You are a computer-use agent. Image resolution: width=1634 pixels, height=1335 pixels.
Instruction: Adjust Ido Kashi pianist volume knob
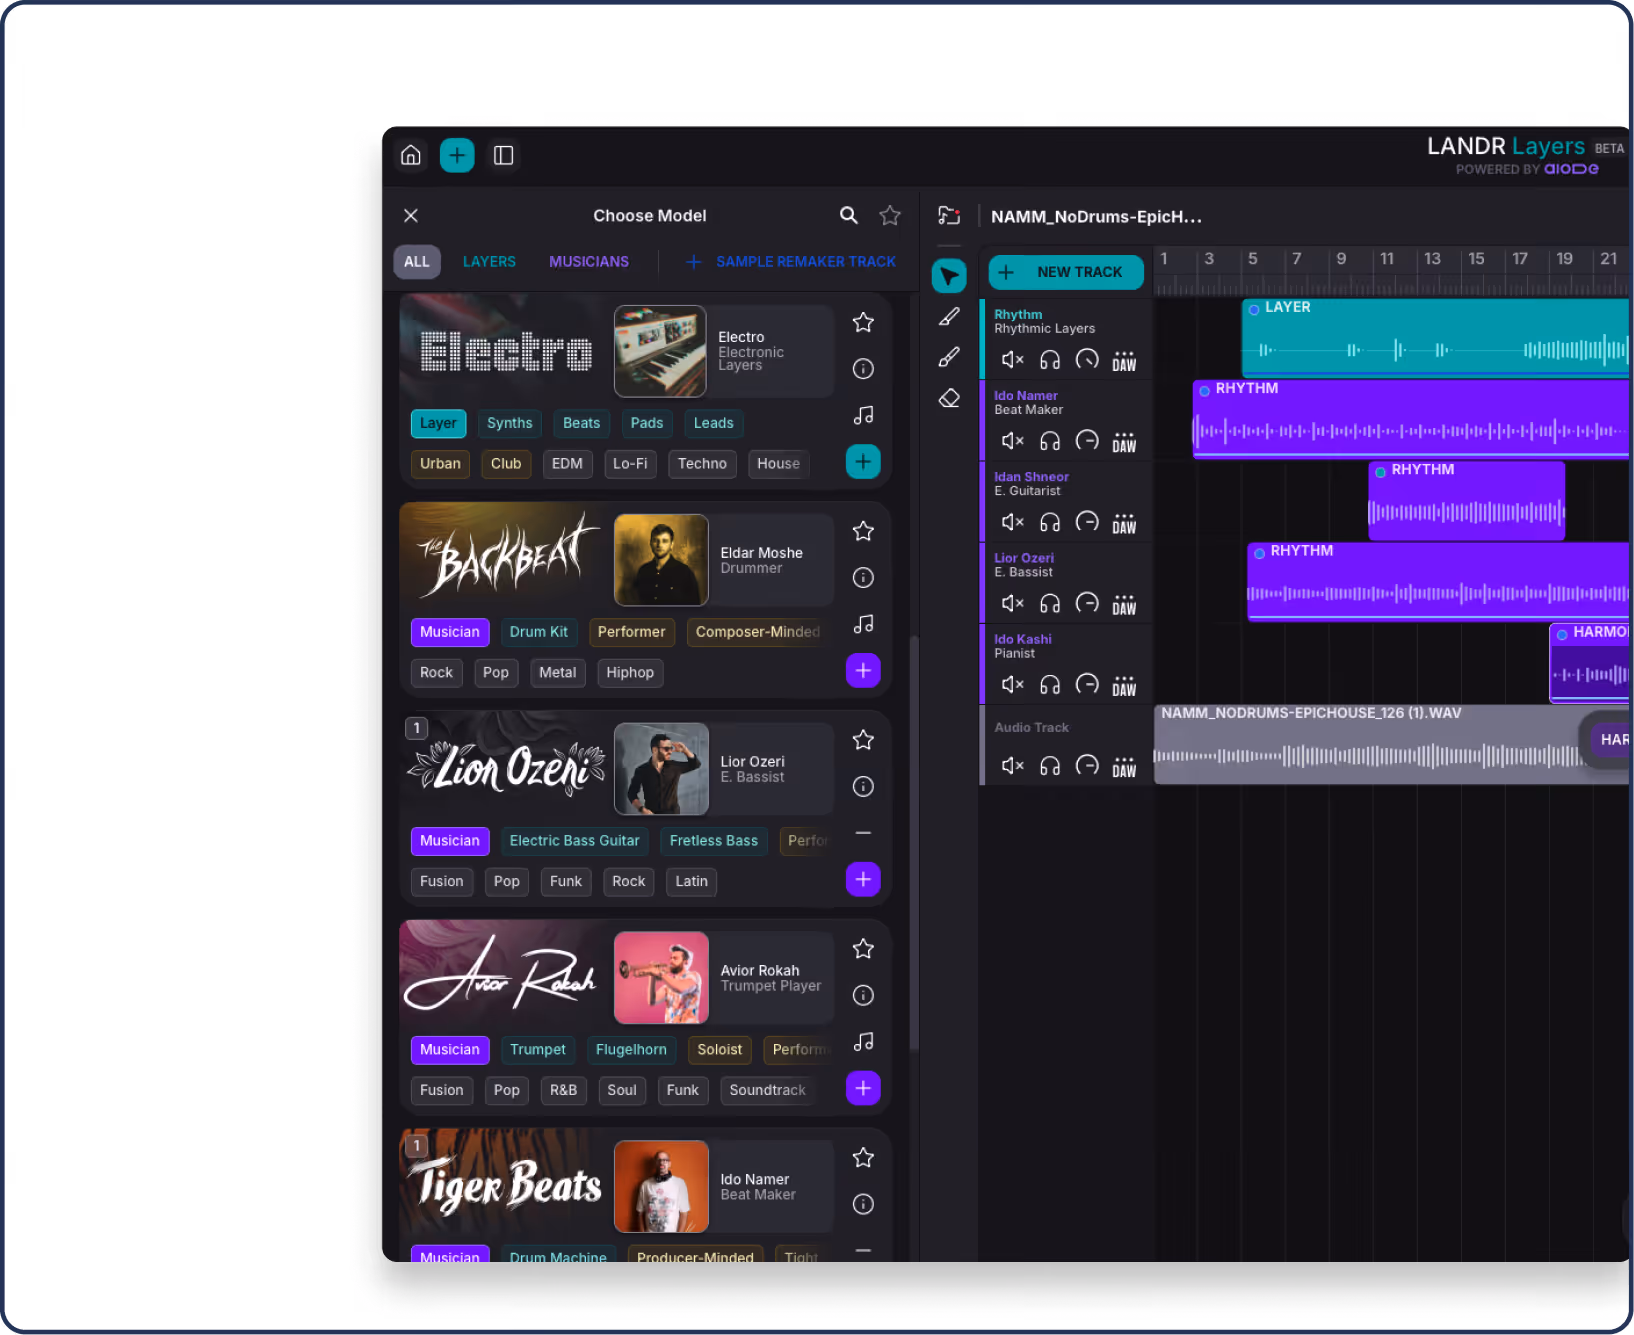point(1087,684)
